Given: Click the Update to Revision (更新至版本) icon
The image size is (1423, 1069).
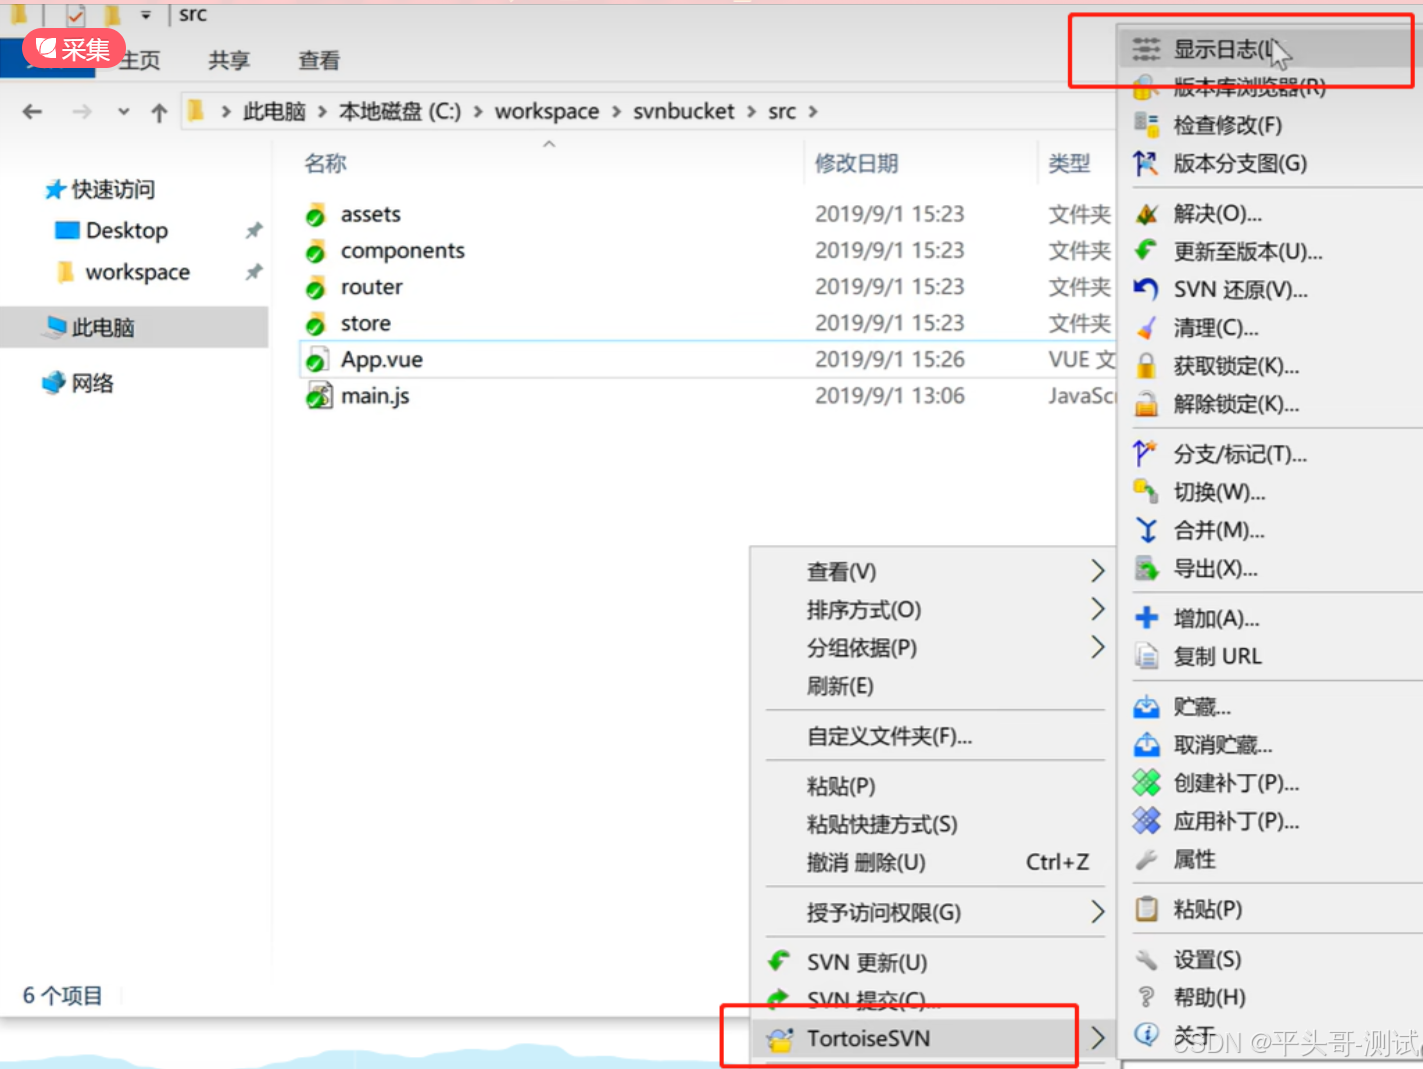Looking at the screenshot, I should [1146, 251].
